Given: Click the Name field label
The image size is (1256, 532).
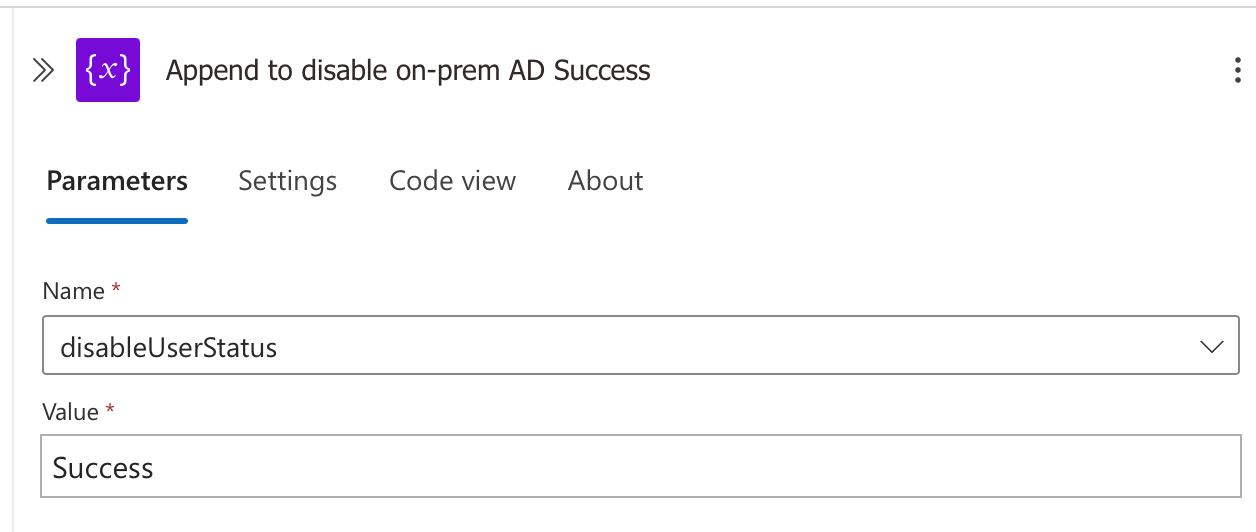Looking at the screenshot, I should pos(73,291).
